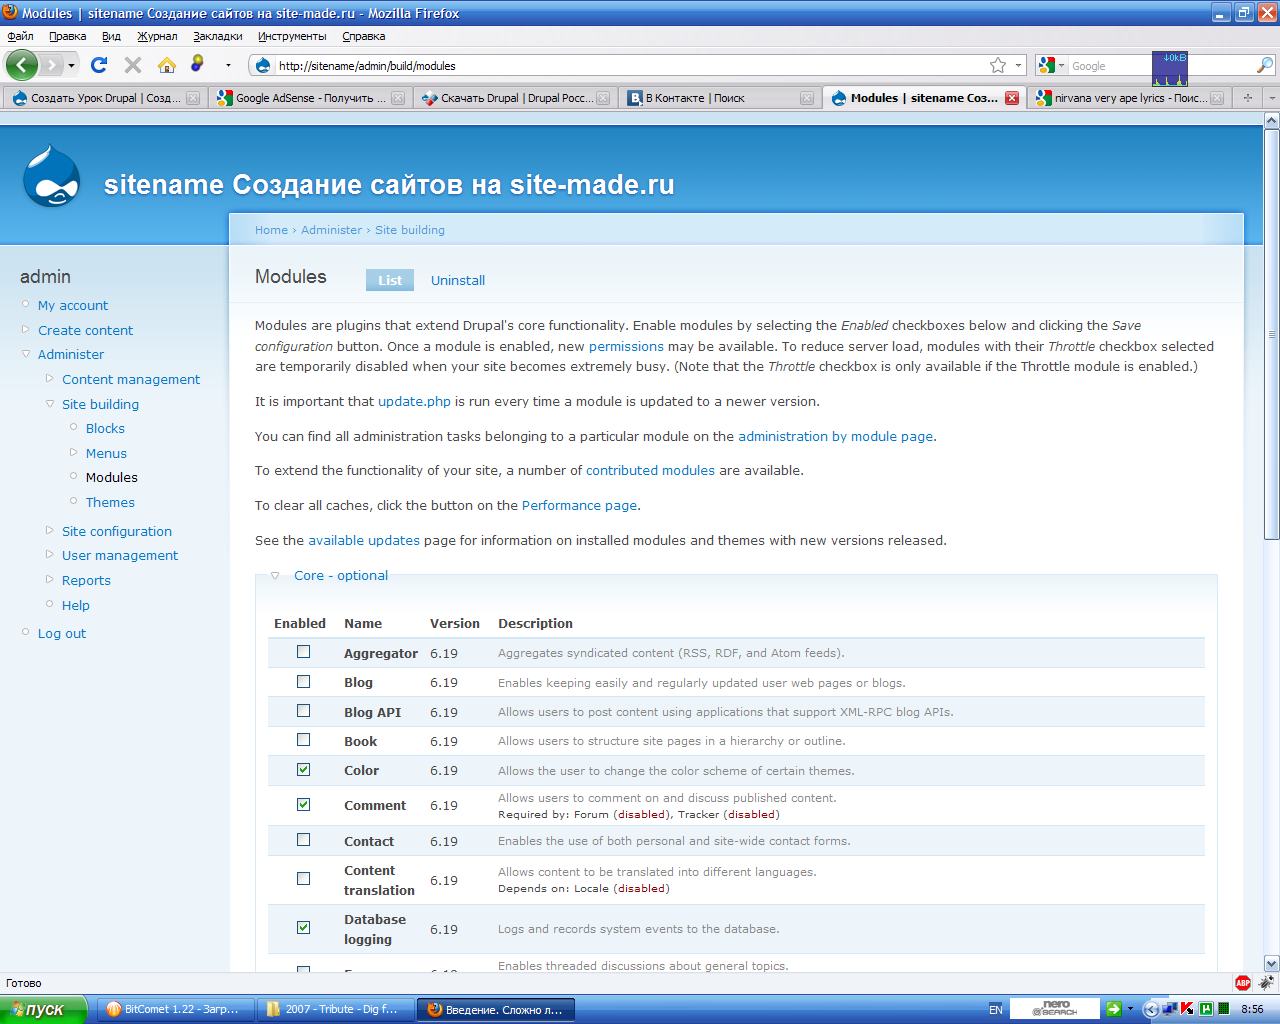
Task: Click the yellow-blue spheres toolbar icon
Action: (x=198, y=64)
